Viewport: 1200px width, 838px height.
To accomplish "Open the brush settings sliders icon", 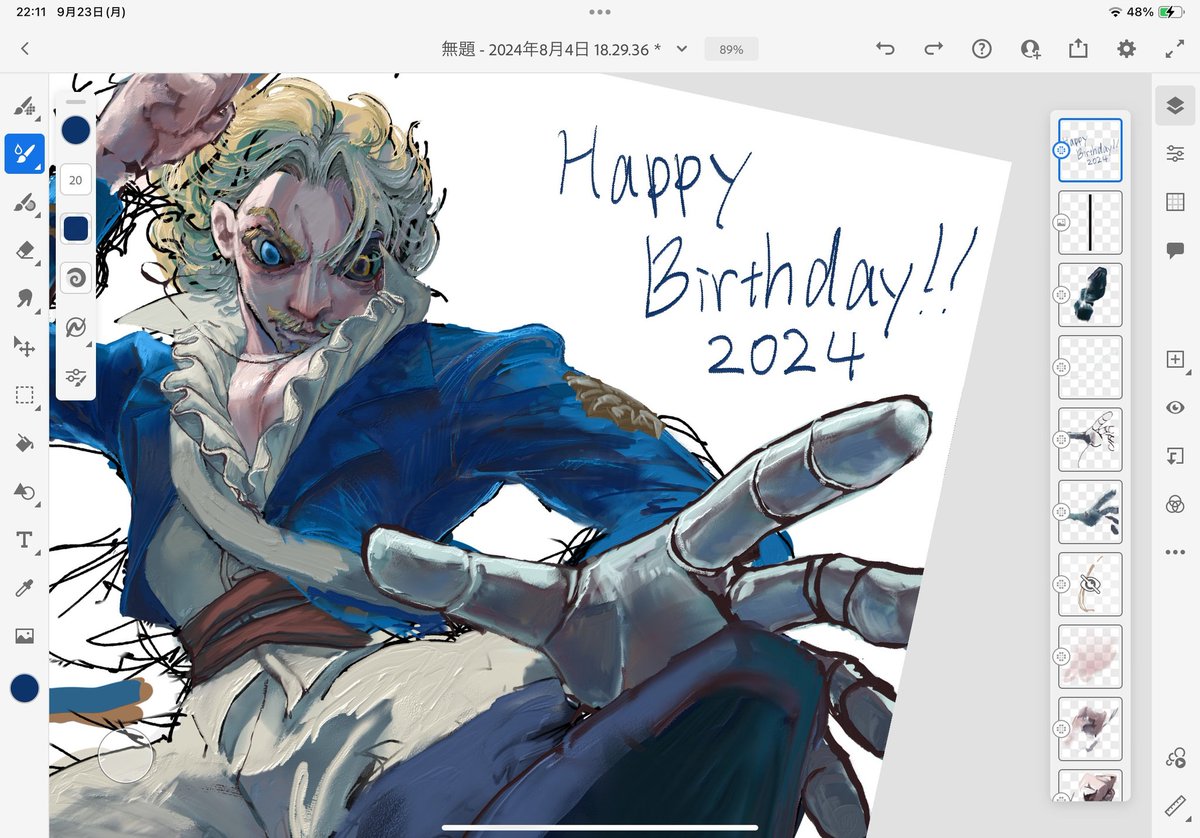I will pyautogui.click(x=76, y=377).
